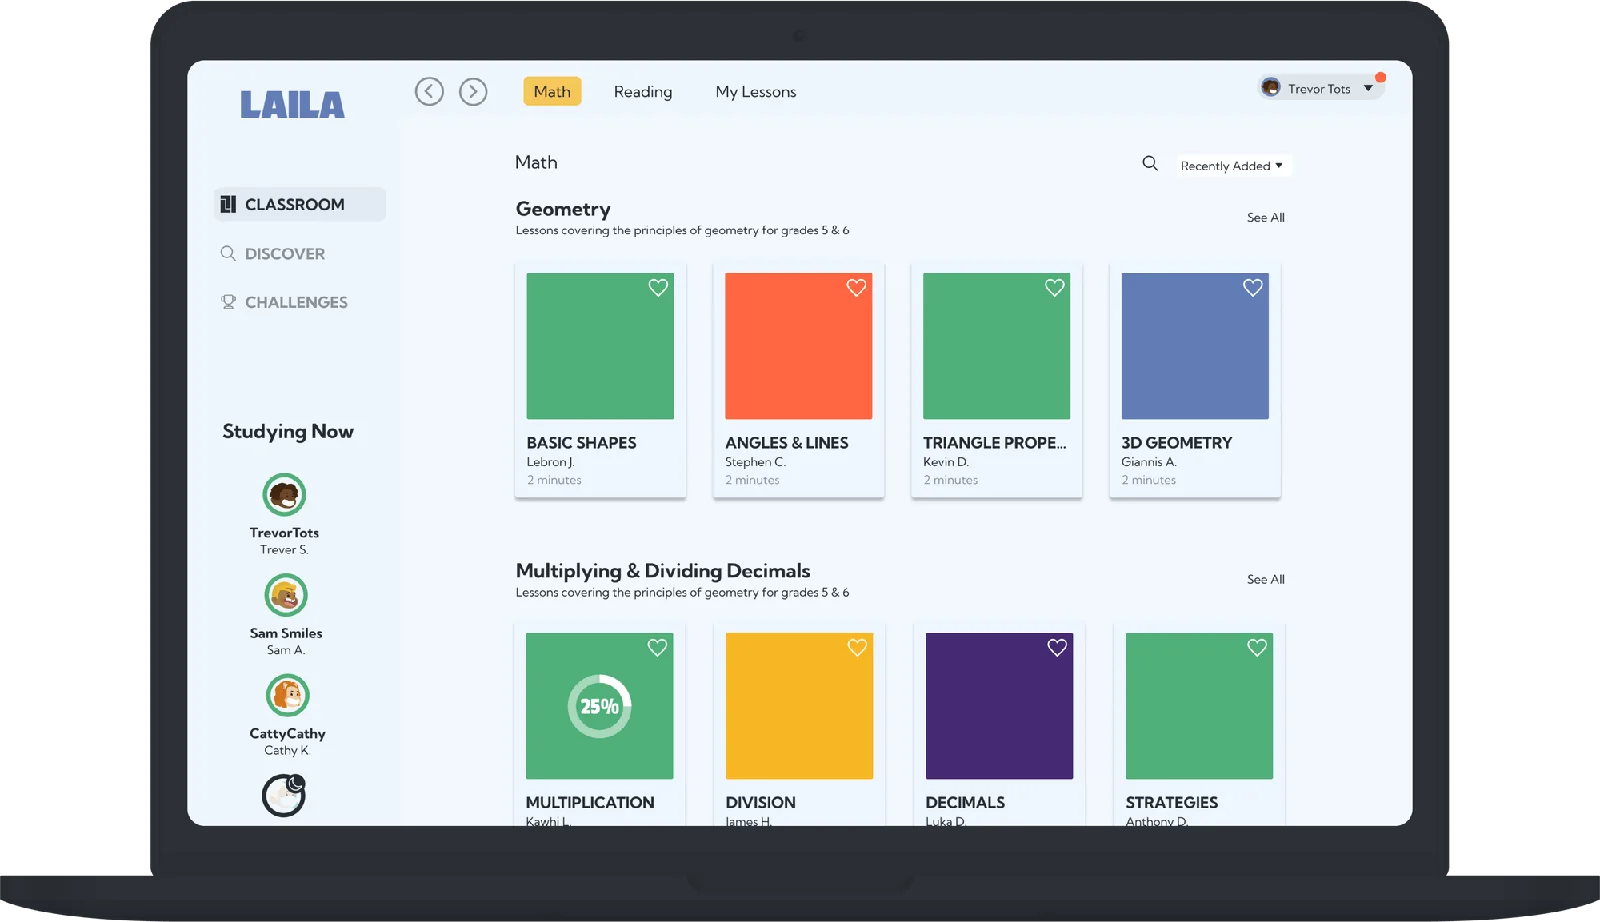Open the blue 3D Geometry thumbnail

(x=1195, y=346)
